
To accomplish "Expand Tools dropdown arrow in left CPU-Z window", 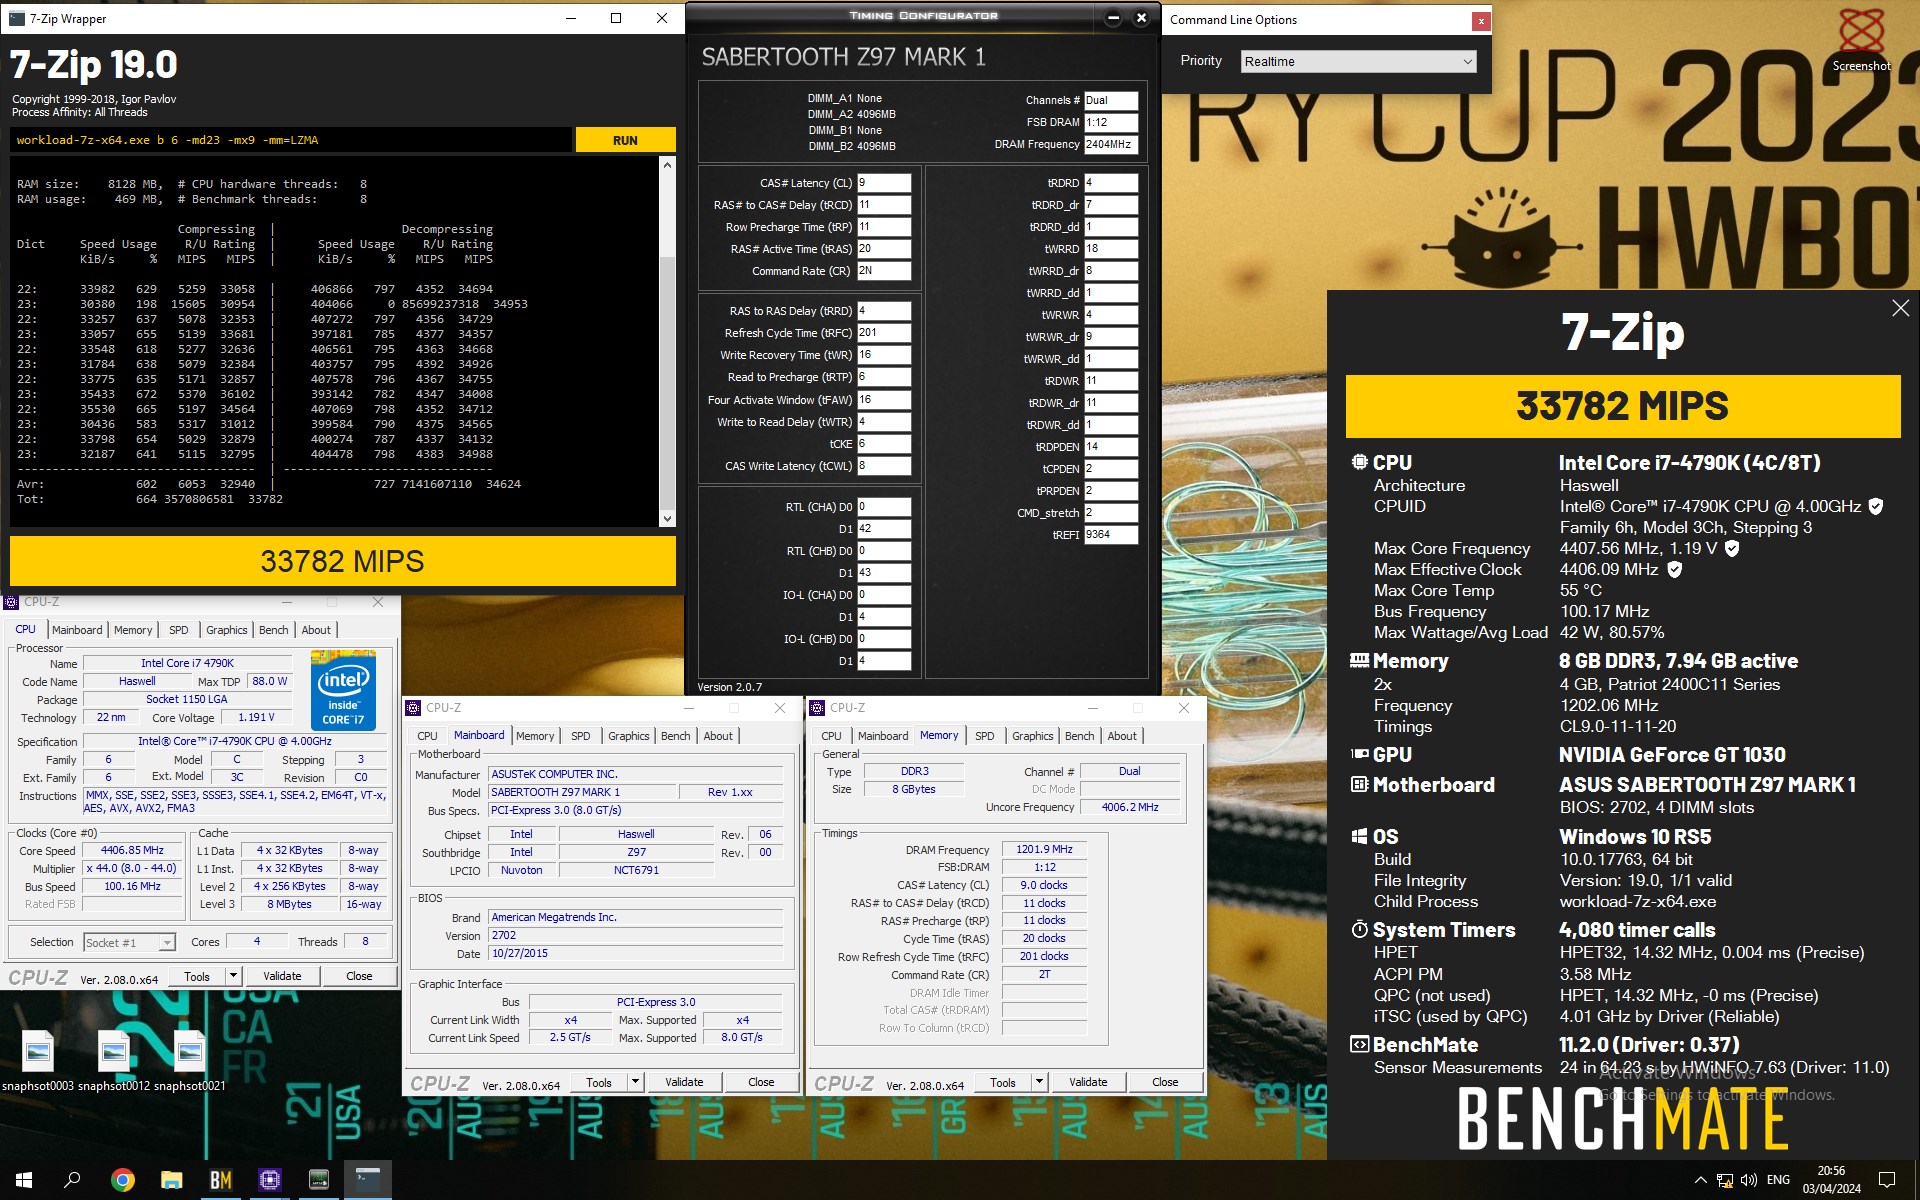I will pyautogui.click(x=233, y=976).
